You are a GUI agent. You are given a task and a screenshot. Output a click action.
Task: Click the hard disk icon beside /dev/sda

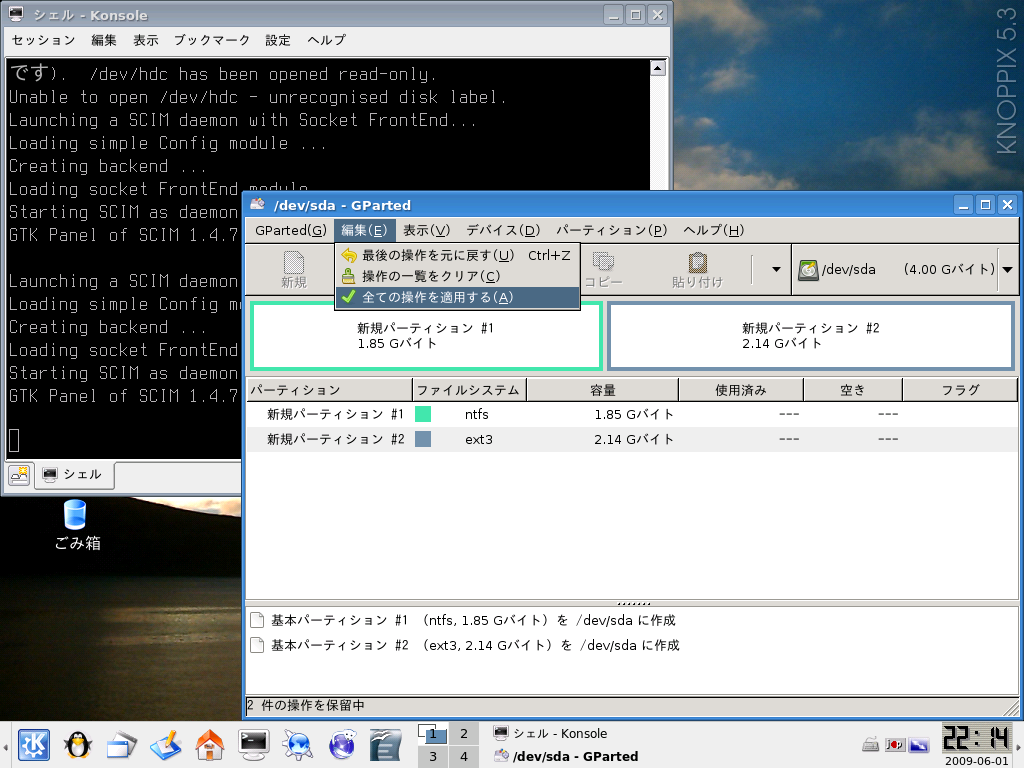tap(808, 269)
